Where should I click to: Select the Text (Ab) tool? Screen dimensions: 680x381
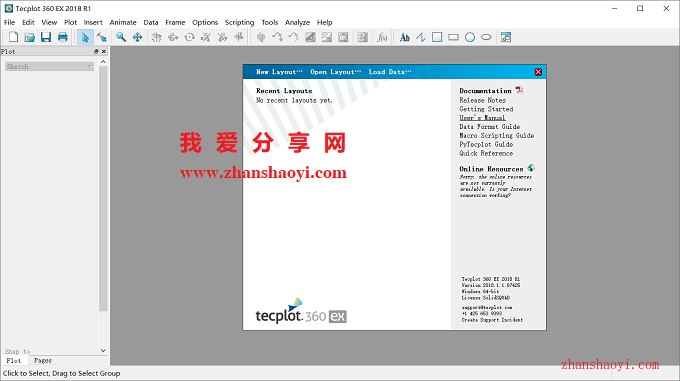click(x=404, y=37)
